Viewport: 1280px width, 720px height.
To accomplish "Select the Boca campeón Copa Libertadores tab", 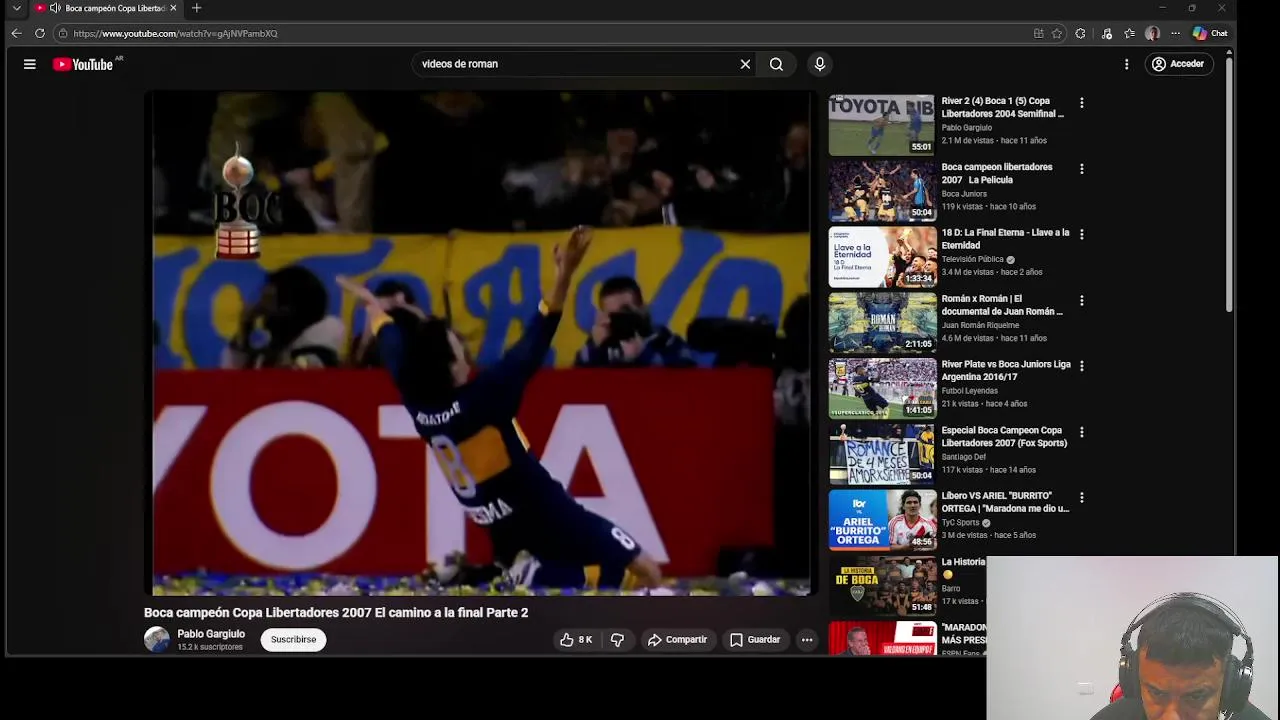I will click(107, 8).
